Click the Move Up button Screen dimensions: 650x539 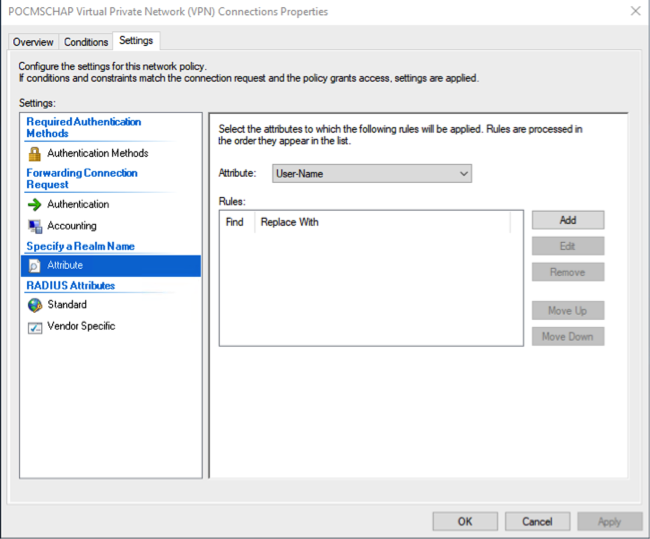pos(568,311)
